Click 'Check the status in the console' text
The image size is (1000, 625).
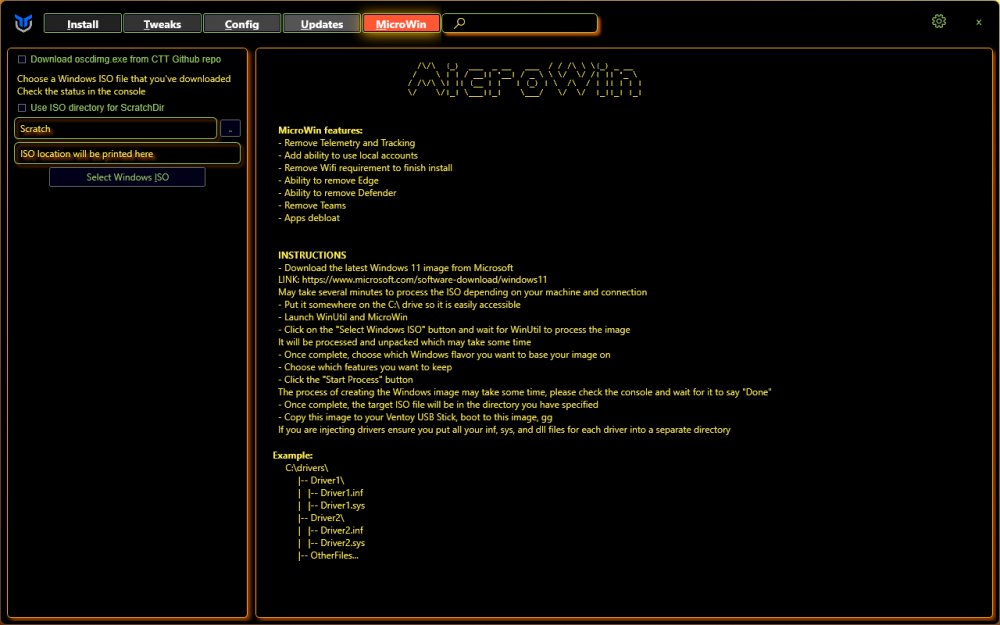[81, 91]
